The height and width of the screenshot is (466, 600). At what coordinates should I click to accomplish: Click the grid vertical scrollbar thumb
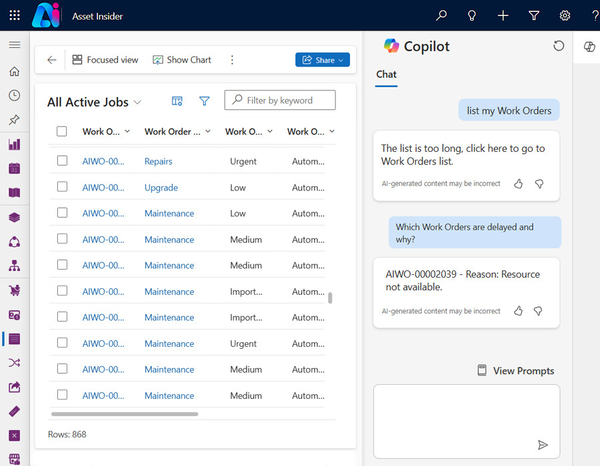pyautogui.click(x=330, y=298)
